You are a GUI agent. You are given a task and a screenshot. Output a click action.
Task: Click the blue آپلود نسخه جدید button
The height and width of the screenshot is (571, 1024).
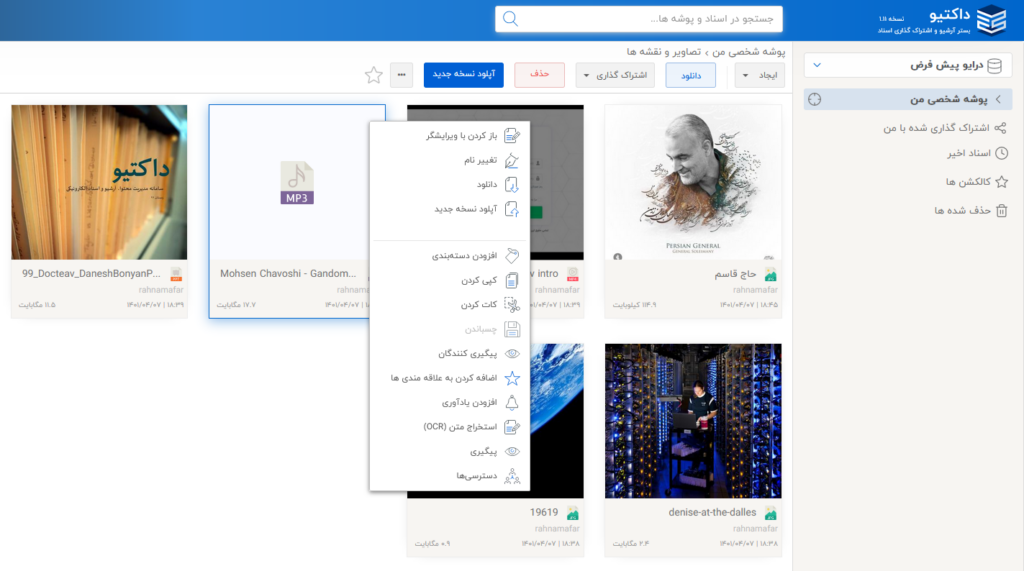click(464, 75)
